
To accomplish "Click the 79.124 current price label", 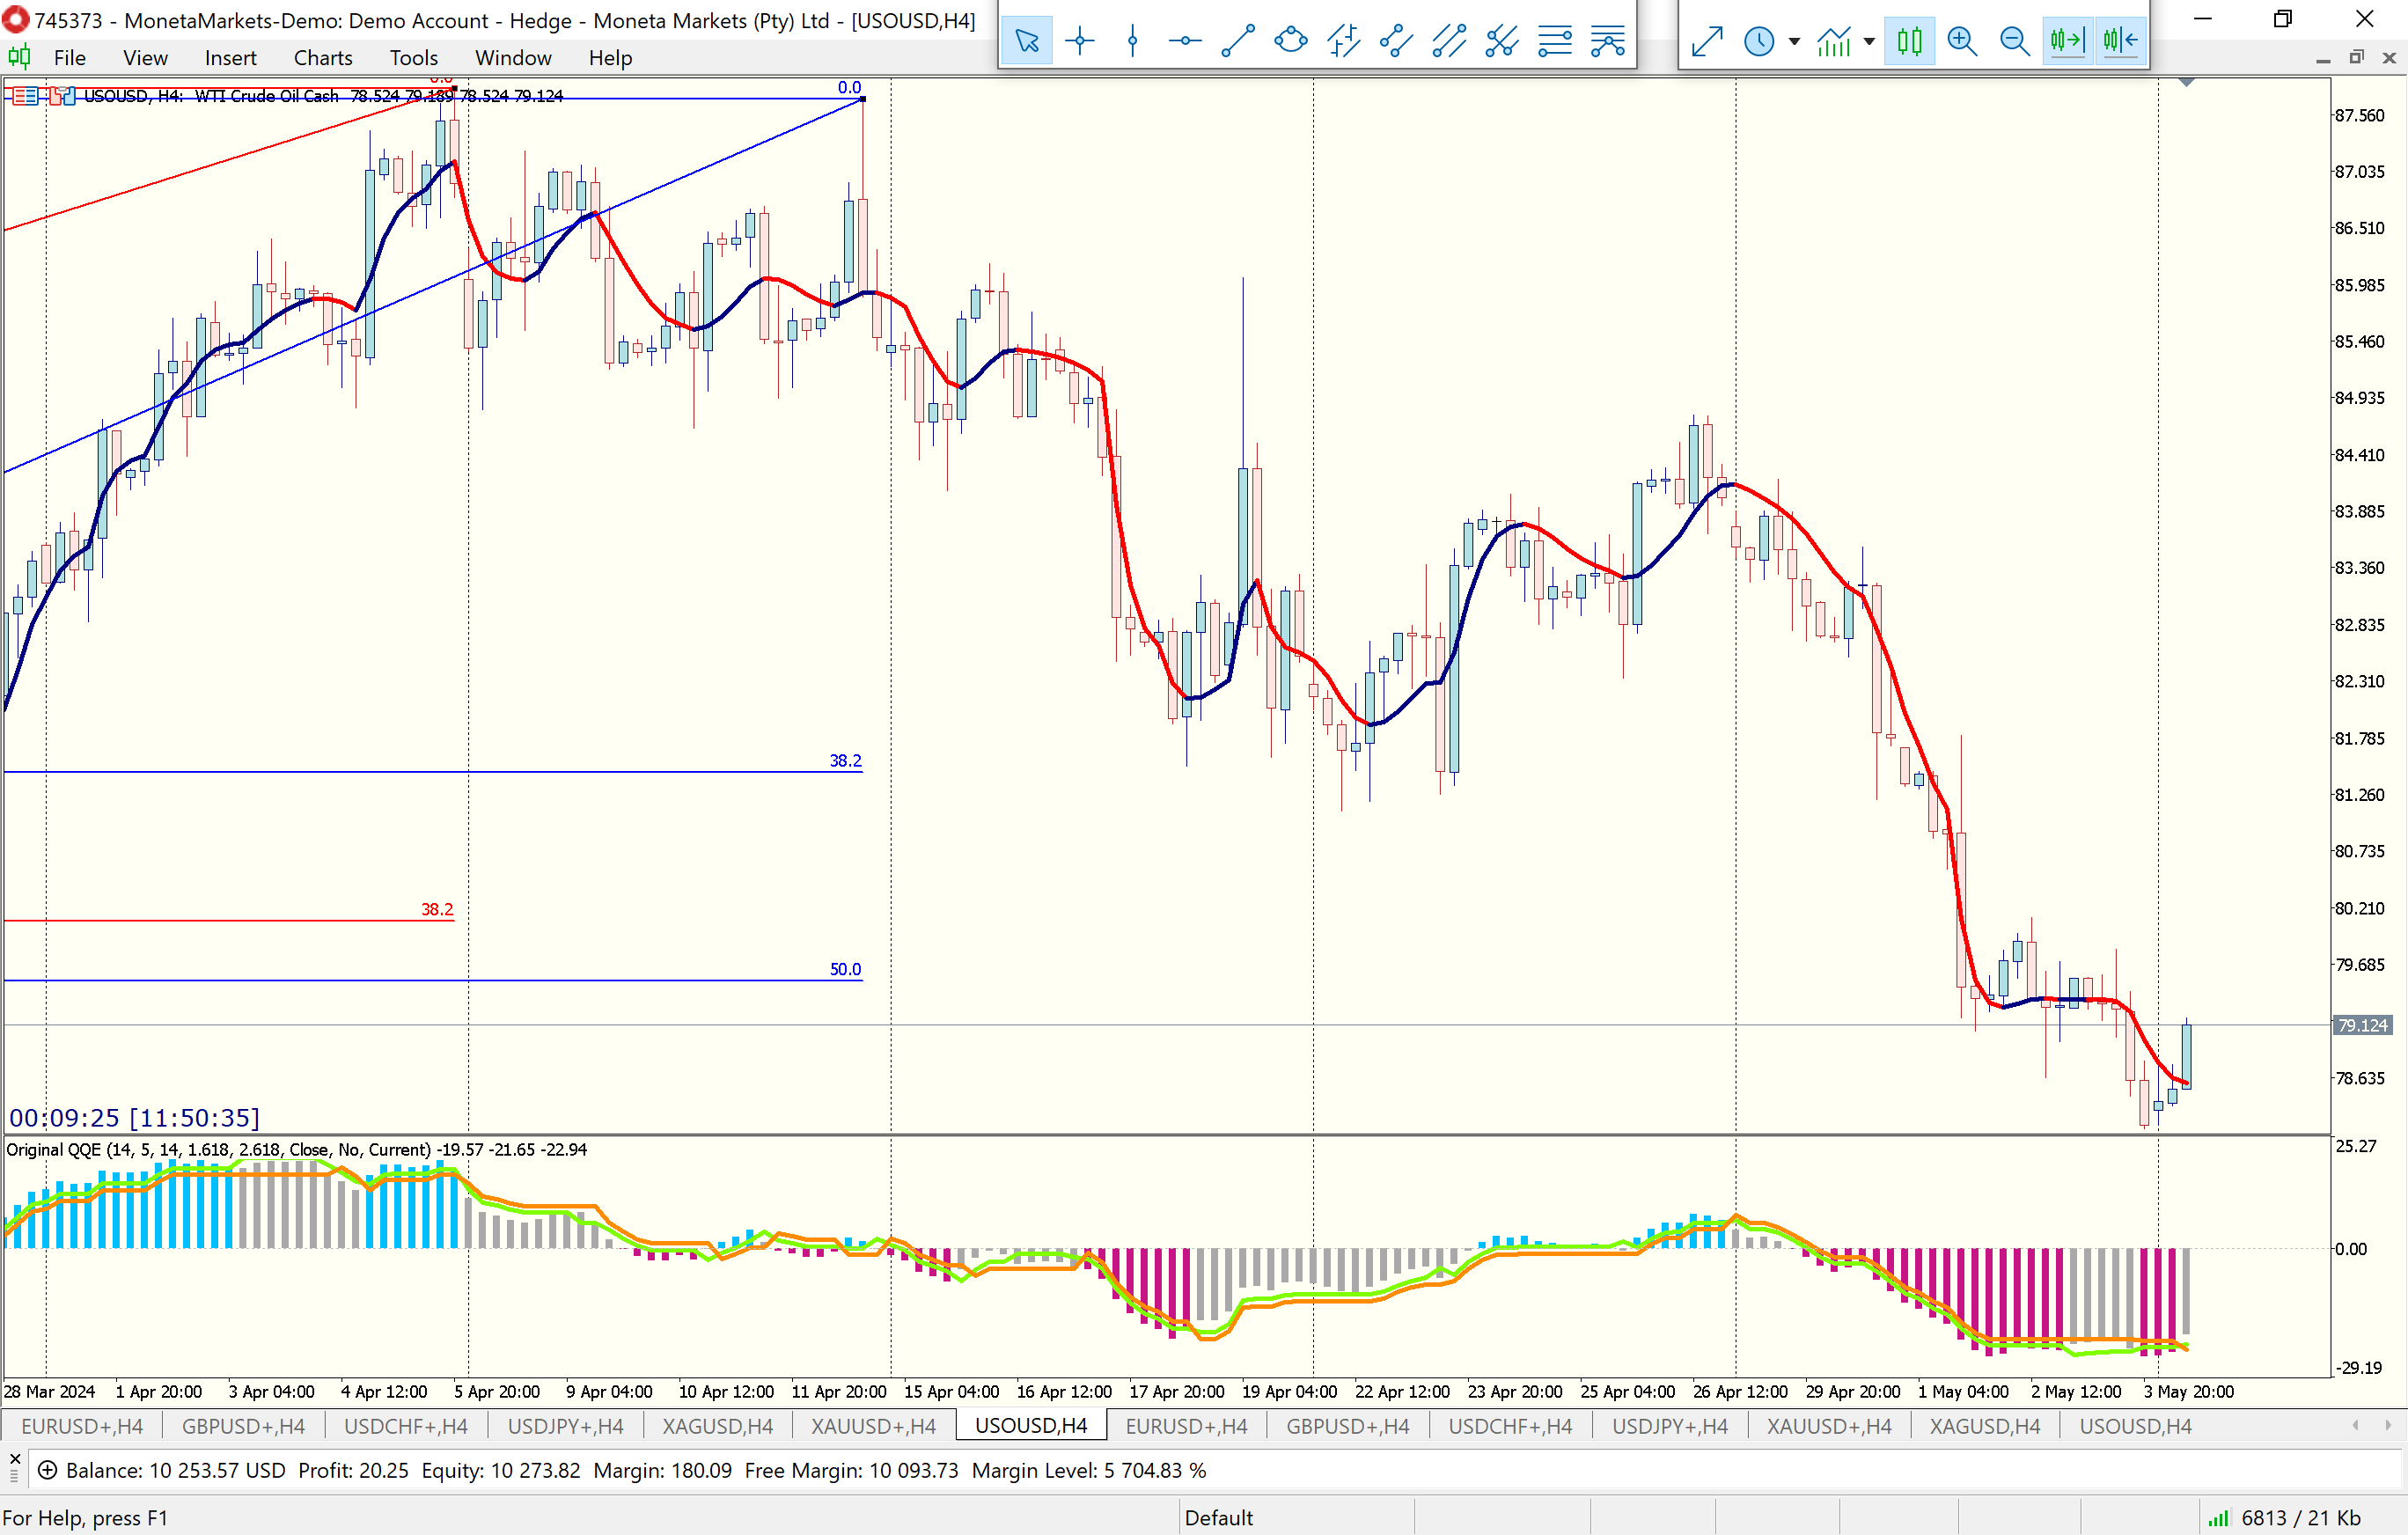I will point(2362,1025).
